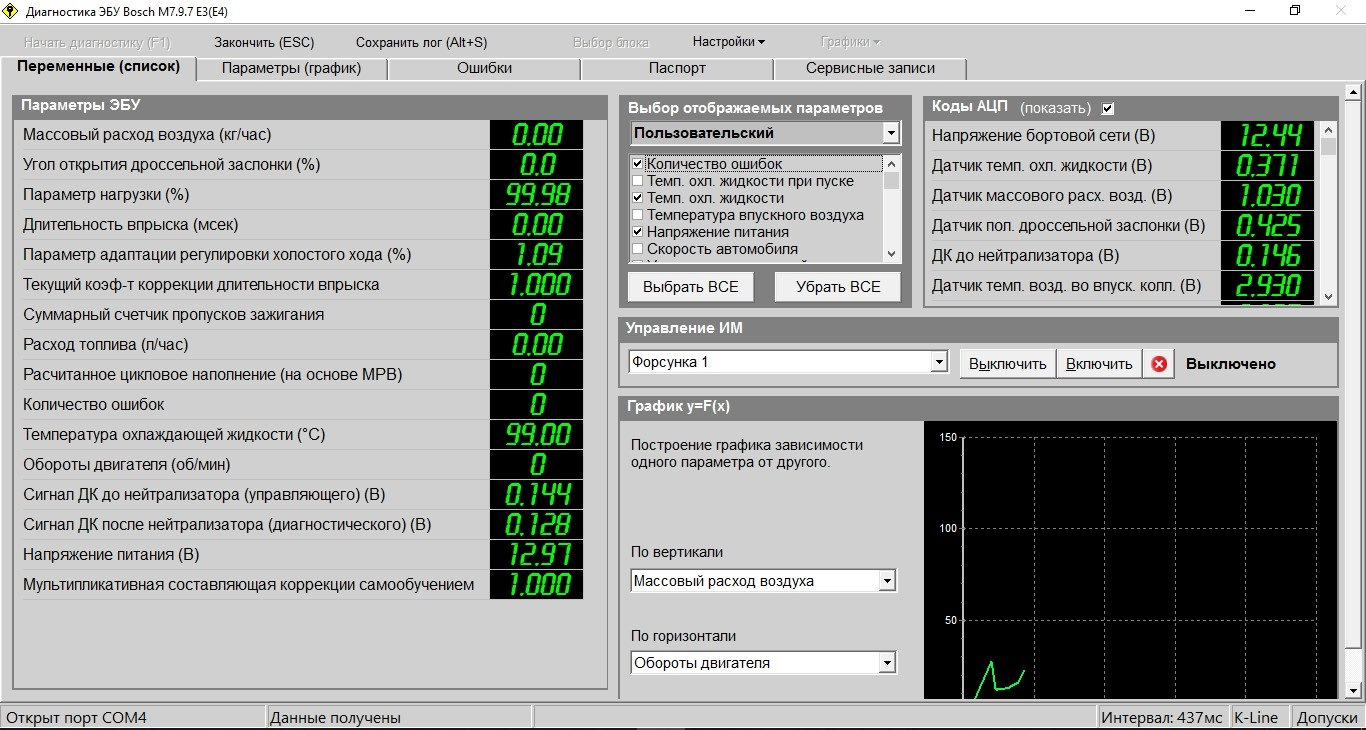
Task: Click the Выбрать ВСЕ button
Action: click(691, 287)
